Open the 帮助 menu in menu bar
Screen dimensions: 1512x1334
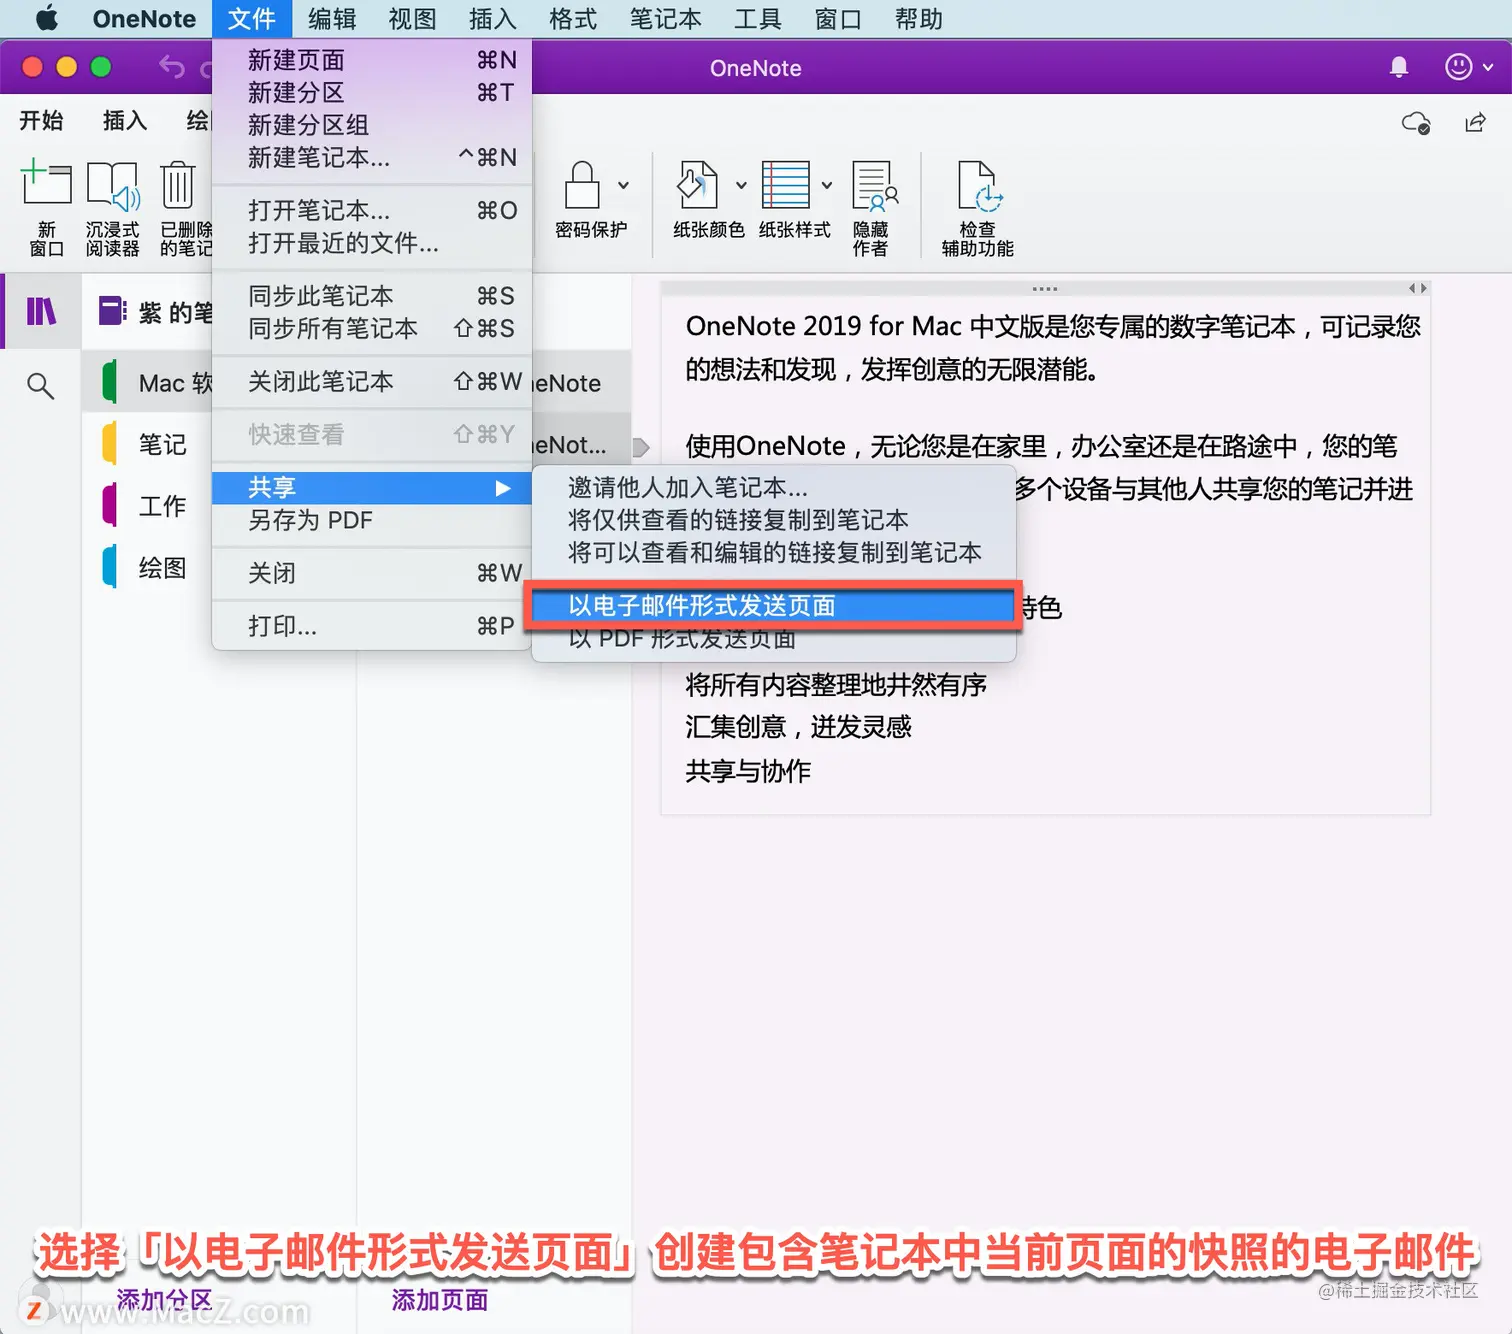point(918,18)
